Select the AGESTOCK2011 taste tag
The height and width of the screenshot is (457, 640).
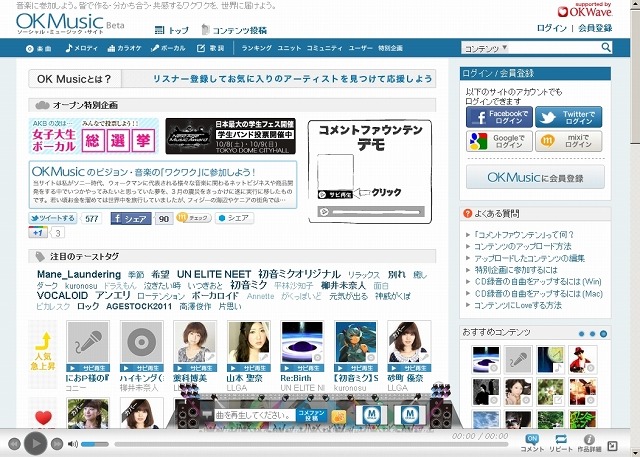[139, 306]
